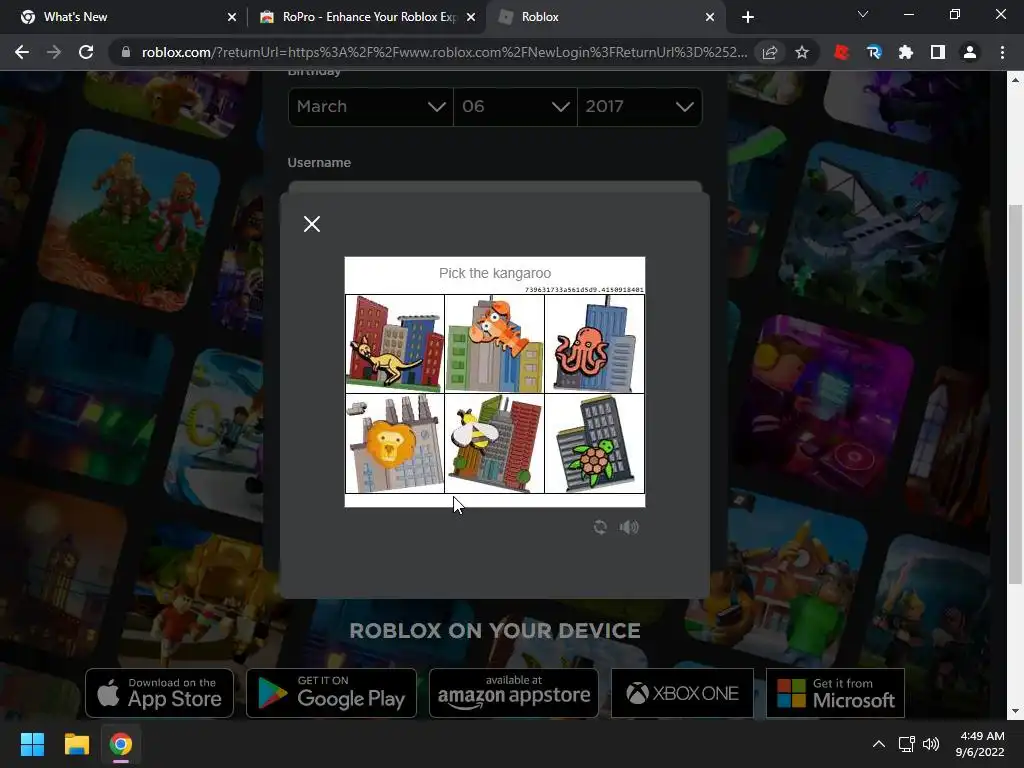Open Chrome from the taskbar

[121, 744]
